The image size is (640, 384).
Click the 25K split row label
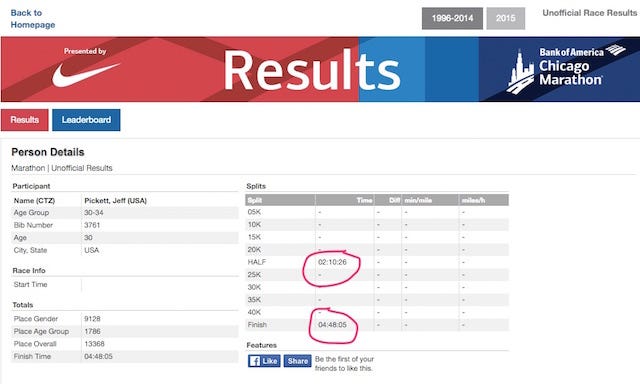tap(254, 275)
